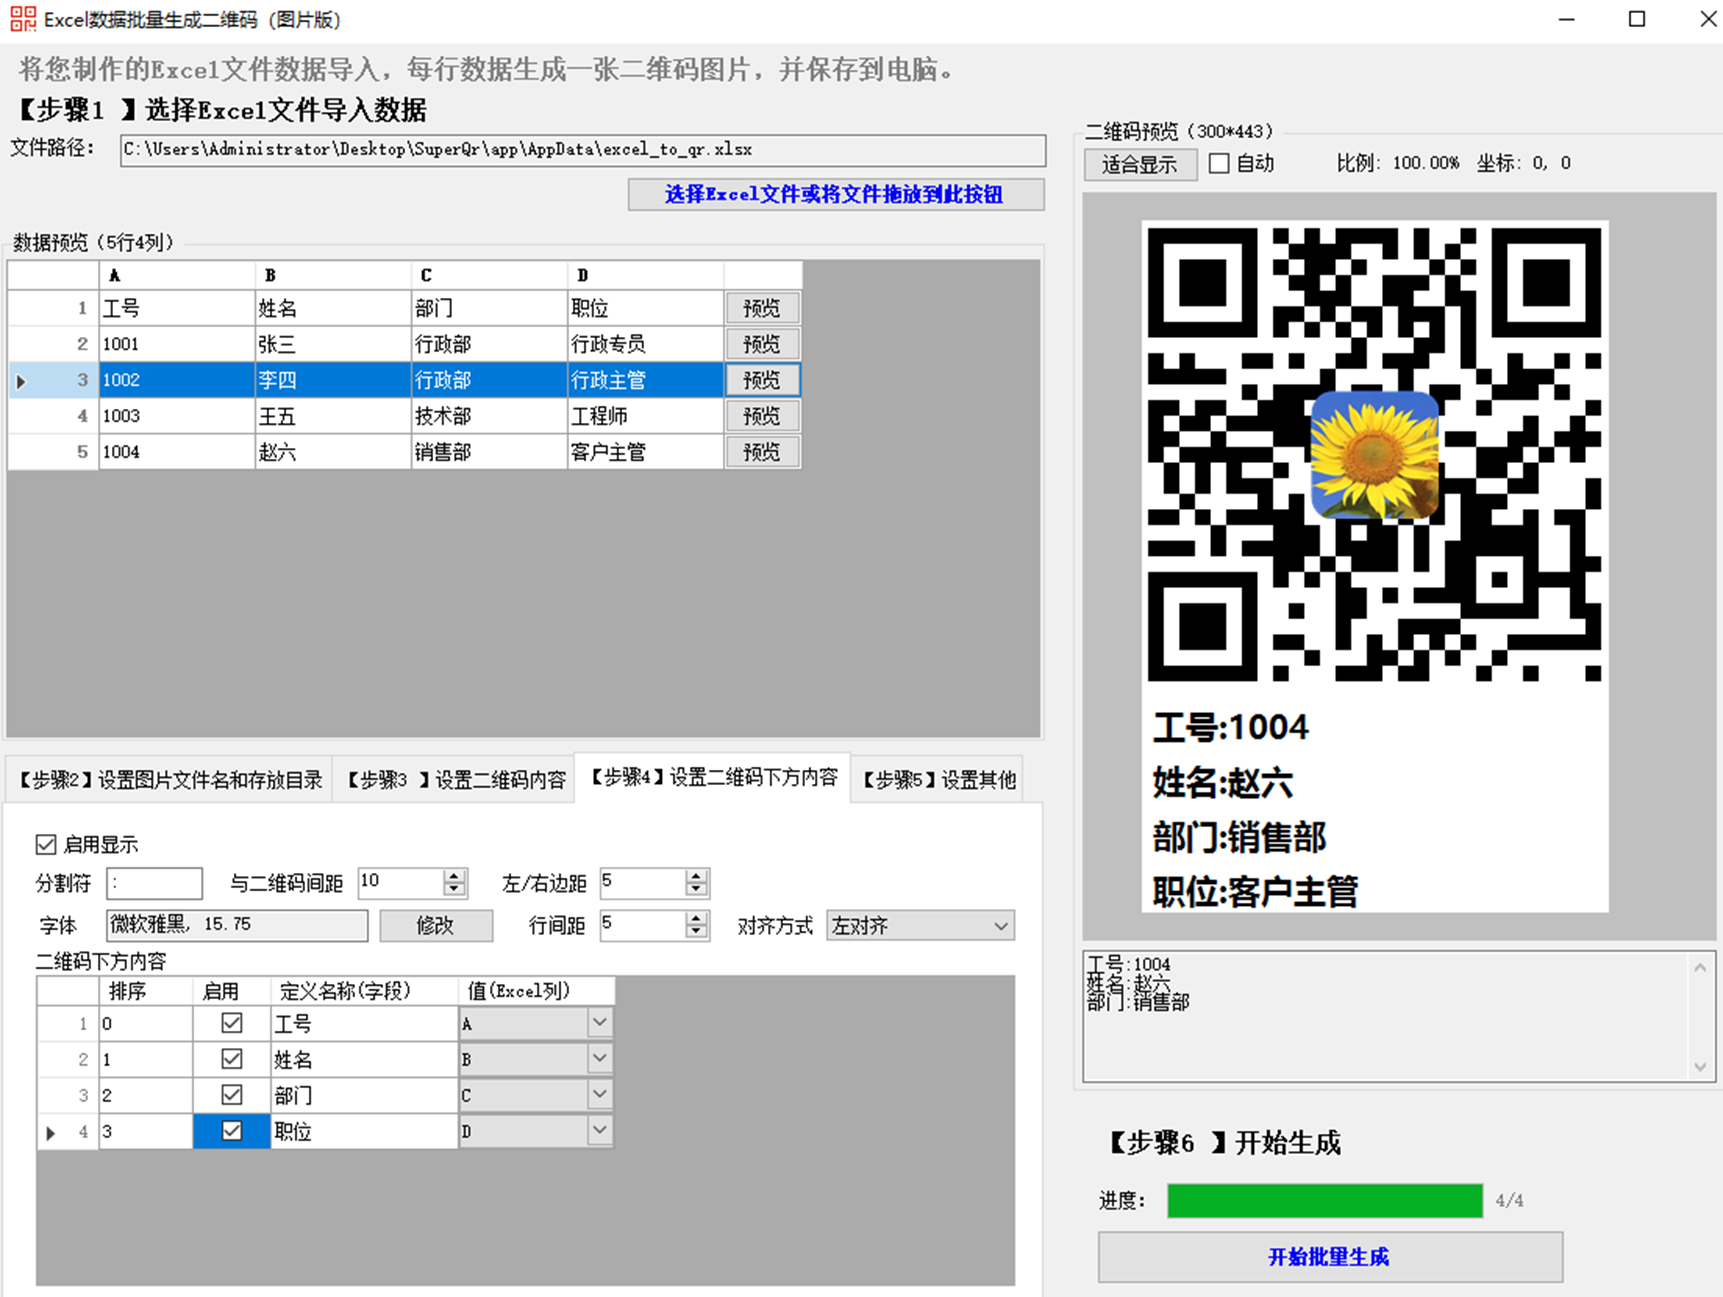Click column header C in data preview
This screenshot has height=1297, width=1723.
489,275
